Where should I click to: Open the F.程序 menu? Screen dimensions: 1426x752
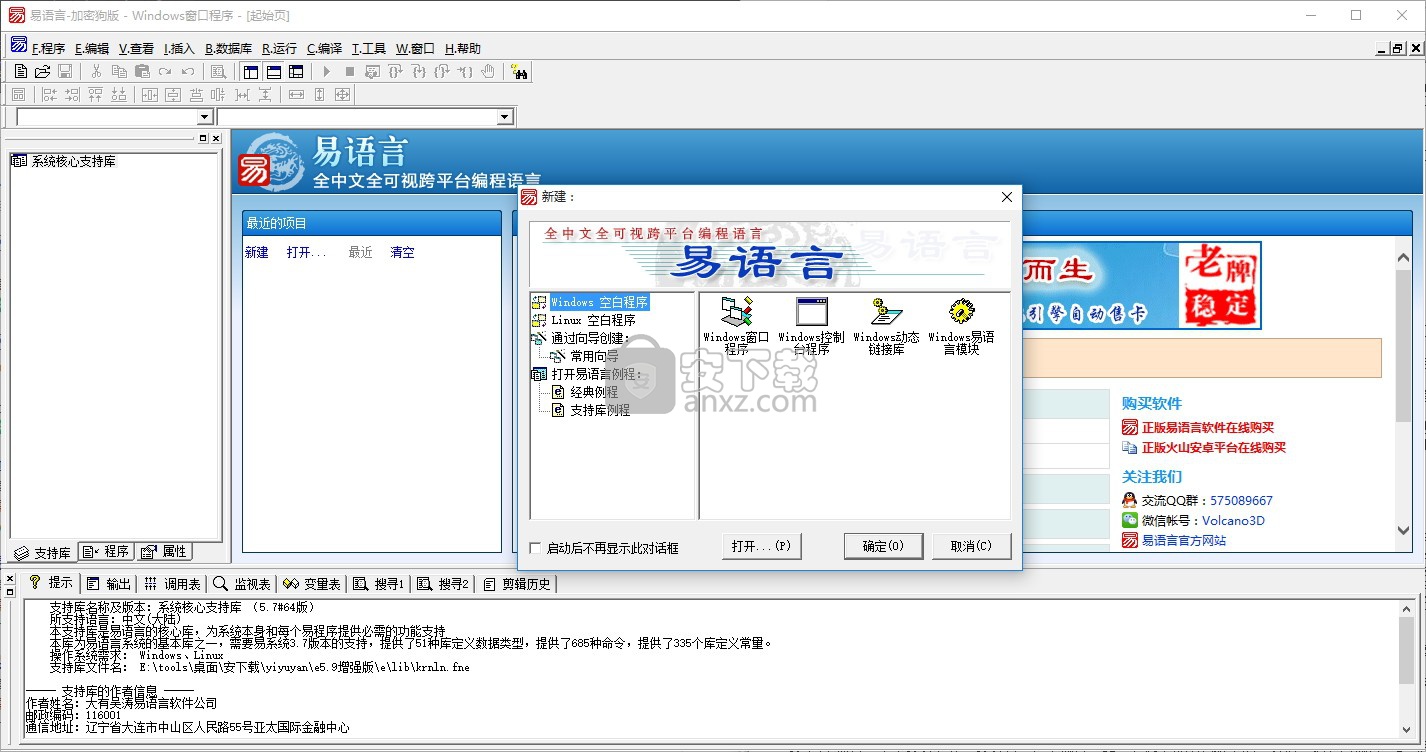click(x=48, y=48)
